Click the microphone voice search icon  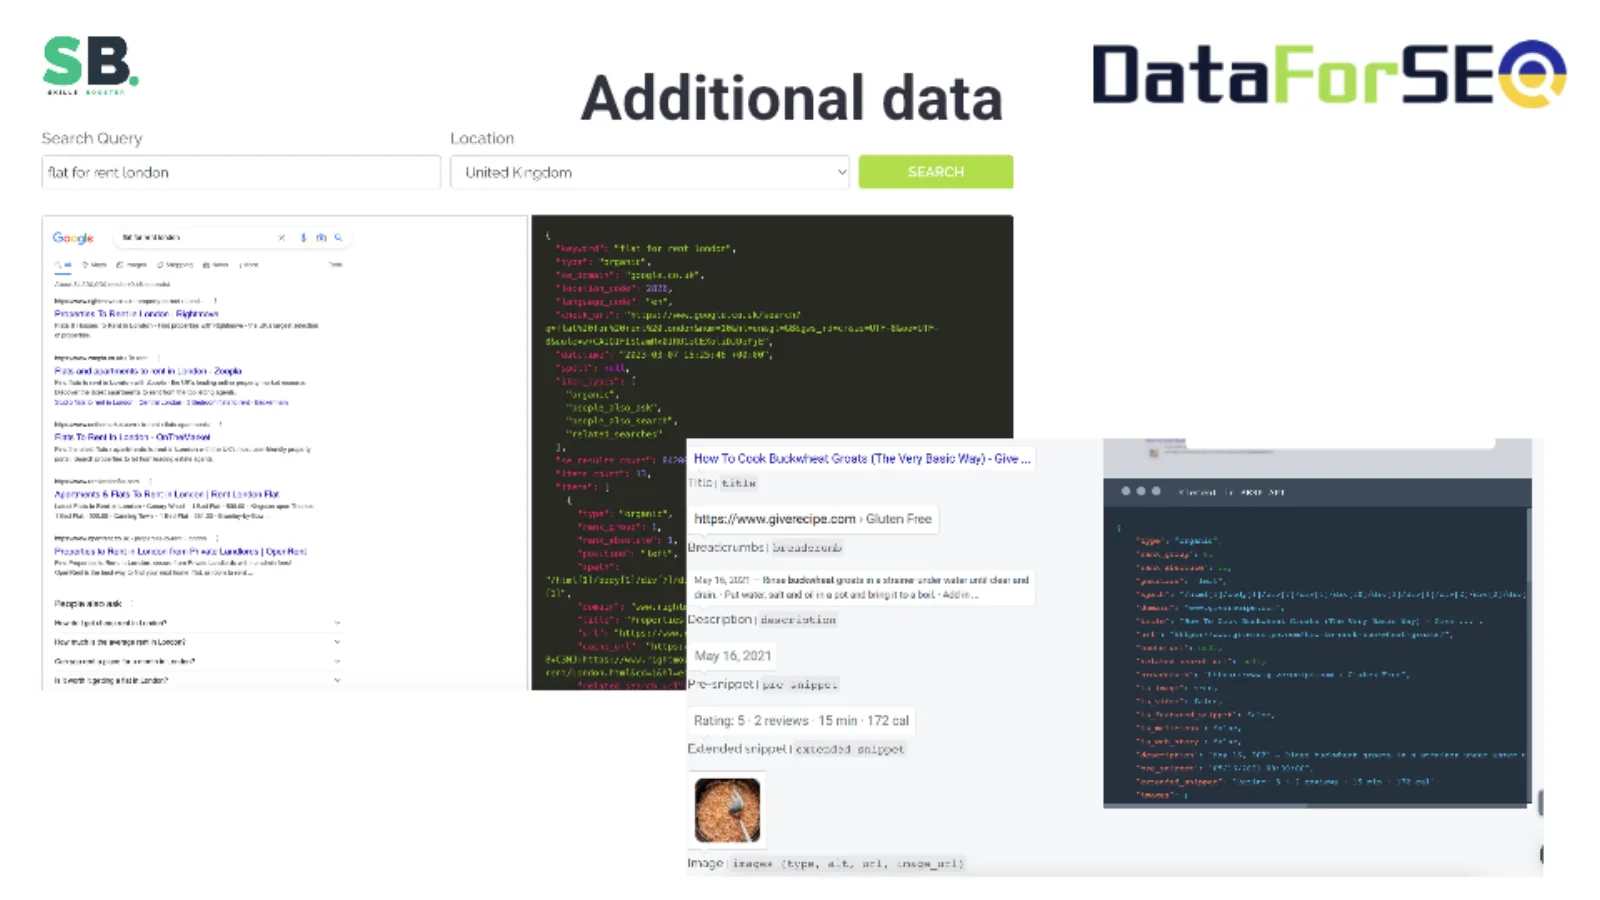click(303, 238)
